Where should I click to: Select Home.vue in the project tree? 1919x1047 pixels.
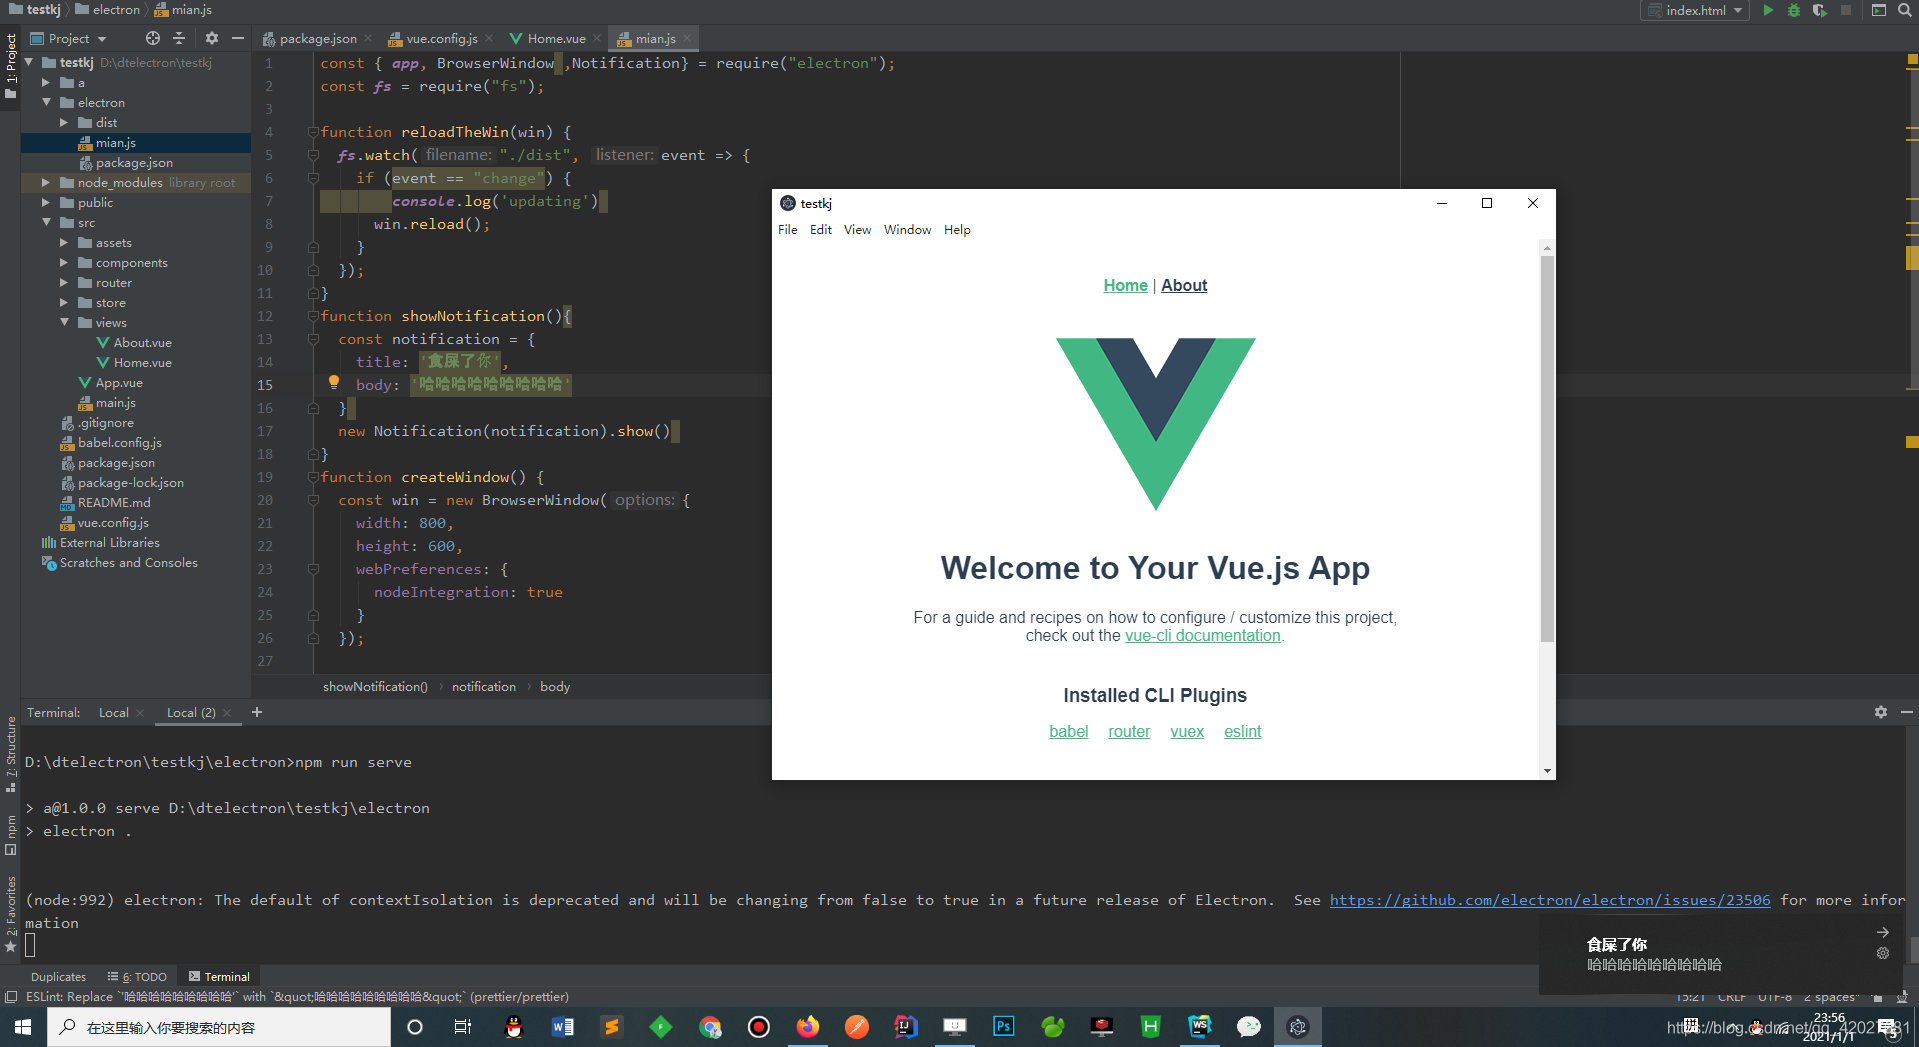click(142, 363)
